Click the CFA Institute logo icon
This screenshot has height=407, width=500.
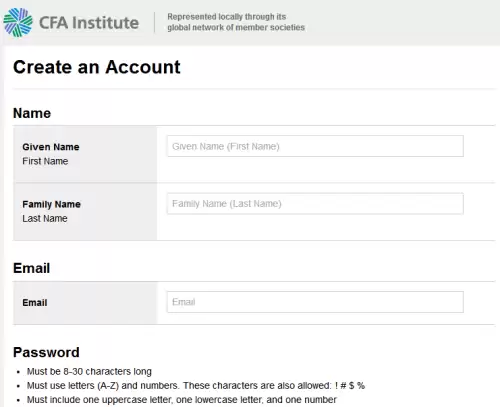(18, 22)
